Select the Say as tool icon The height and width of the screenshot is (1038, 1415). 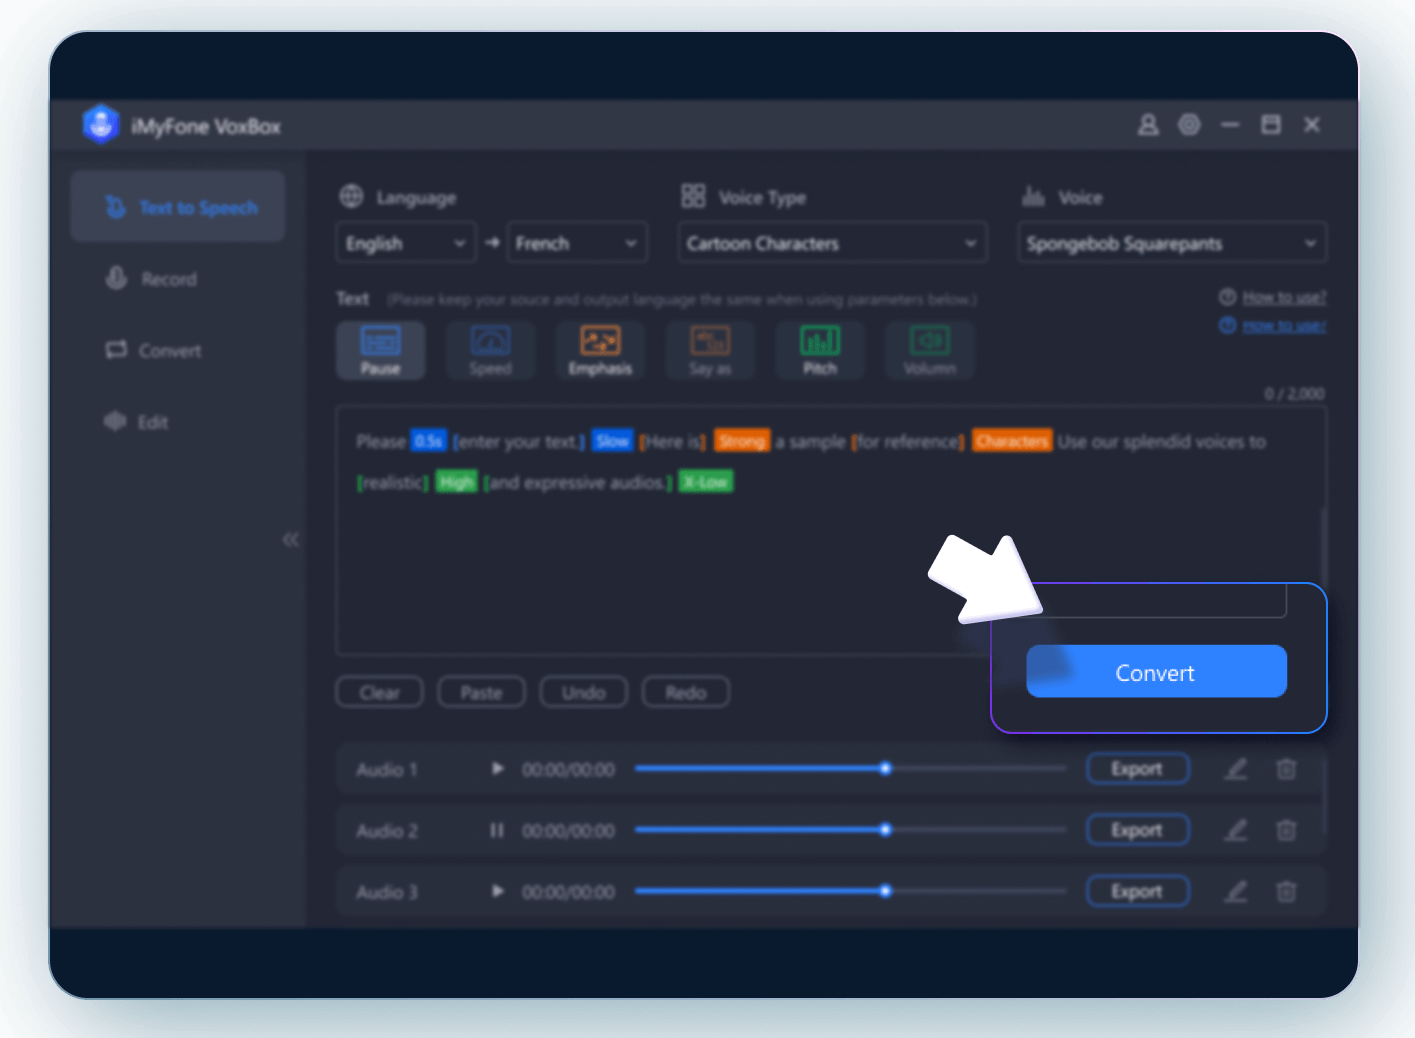pos(710,350)
